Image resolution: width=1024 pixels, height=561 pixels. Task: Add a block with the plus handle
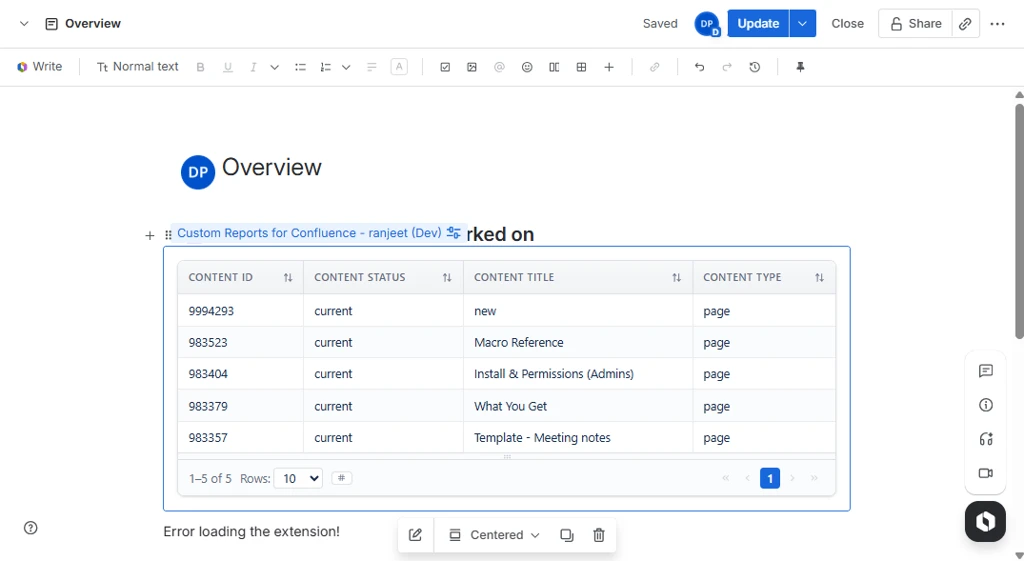(150, 235)
